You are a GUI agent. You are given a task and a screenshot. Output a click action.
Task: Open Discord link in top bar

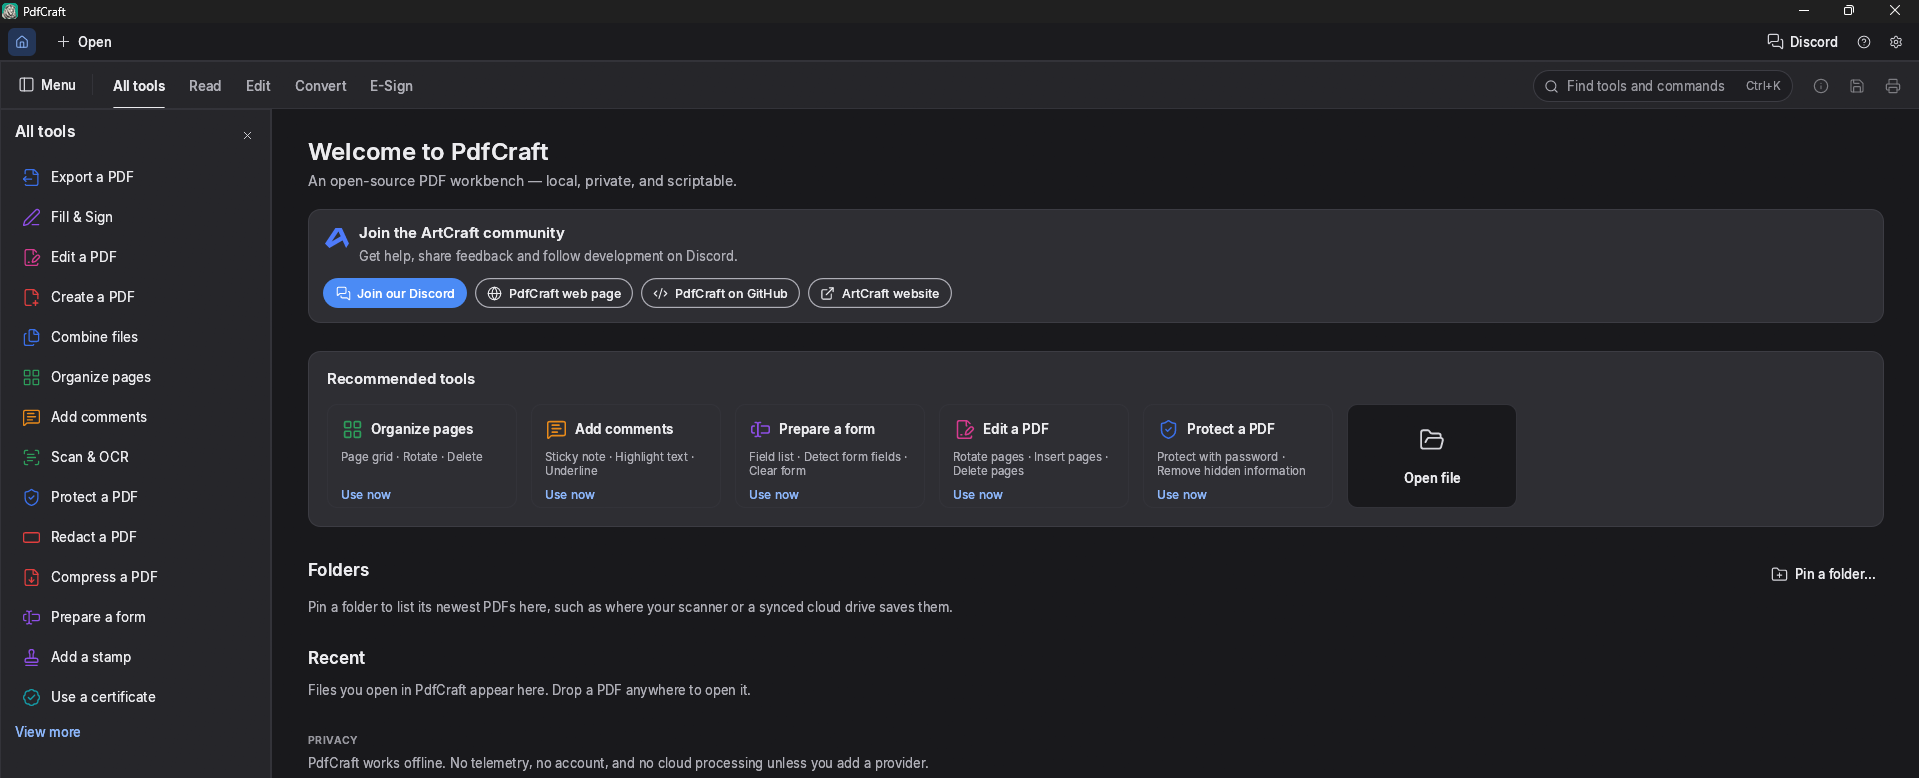[1802, 42]
